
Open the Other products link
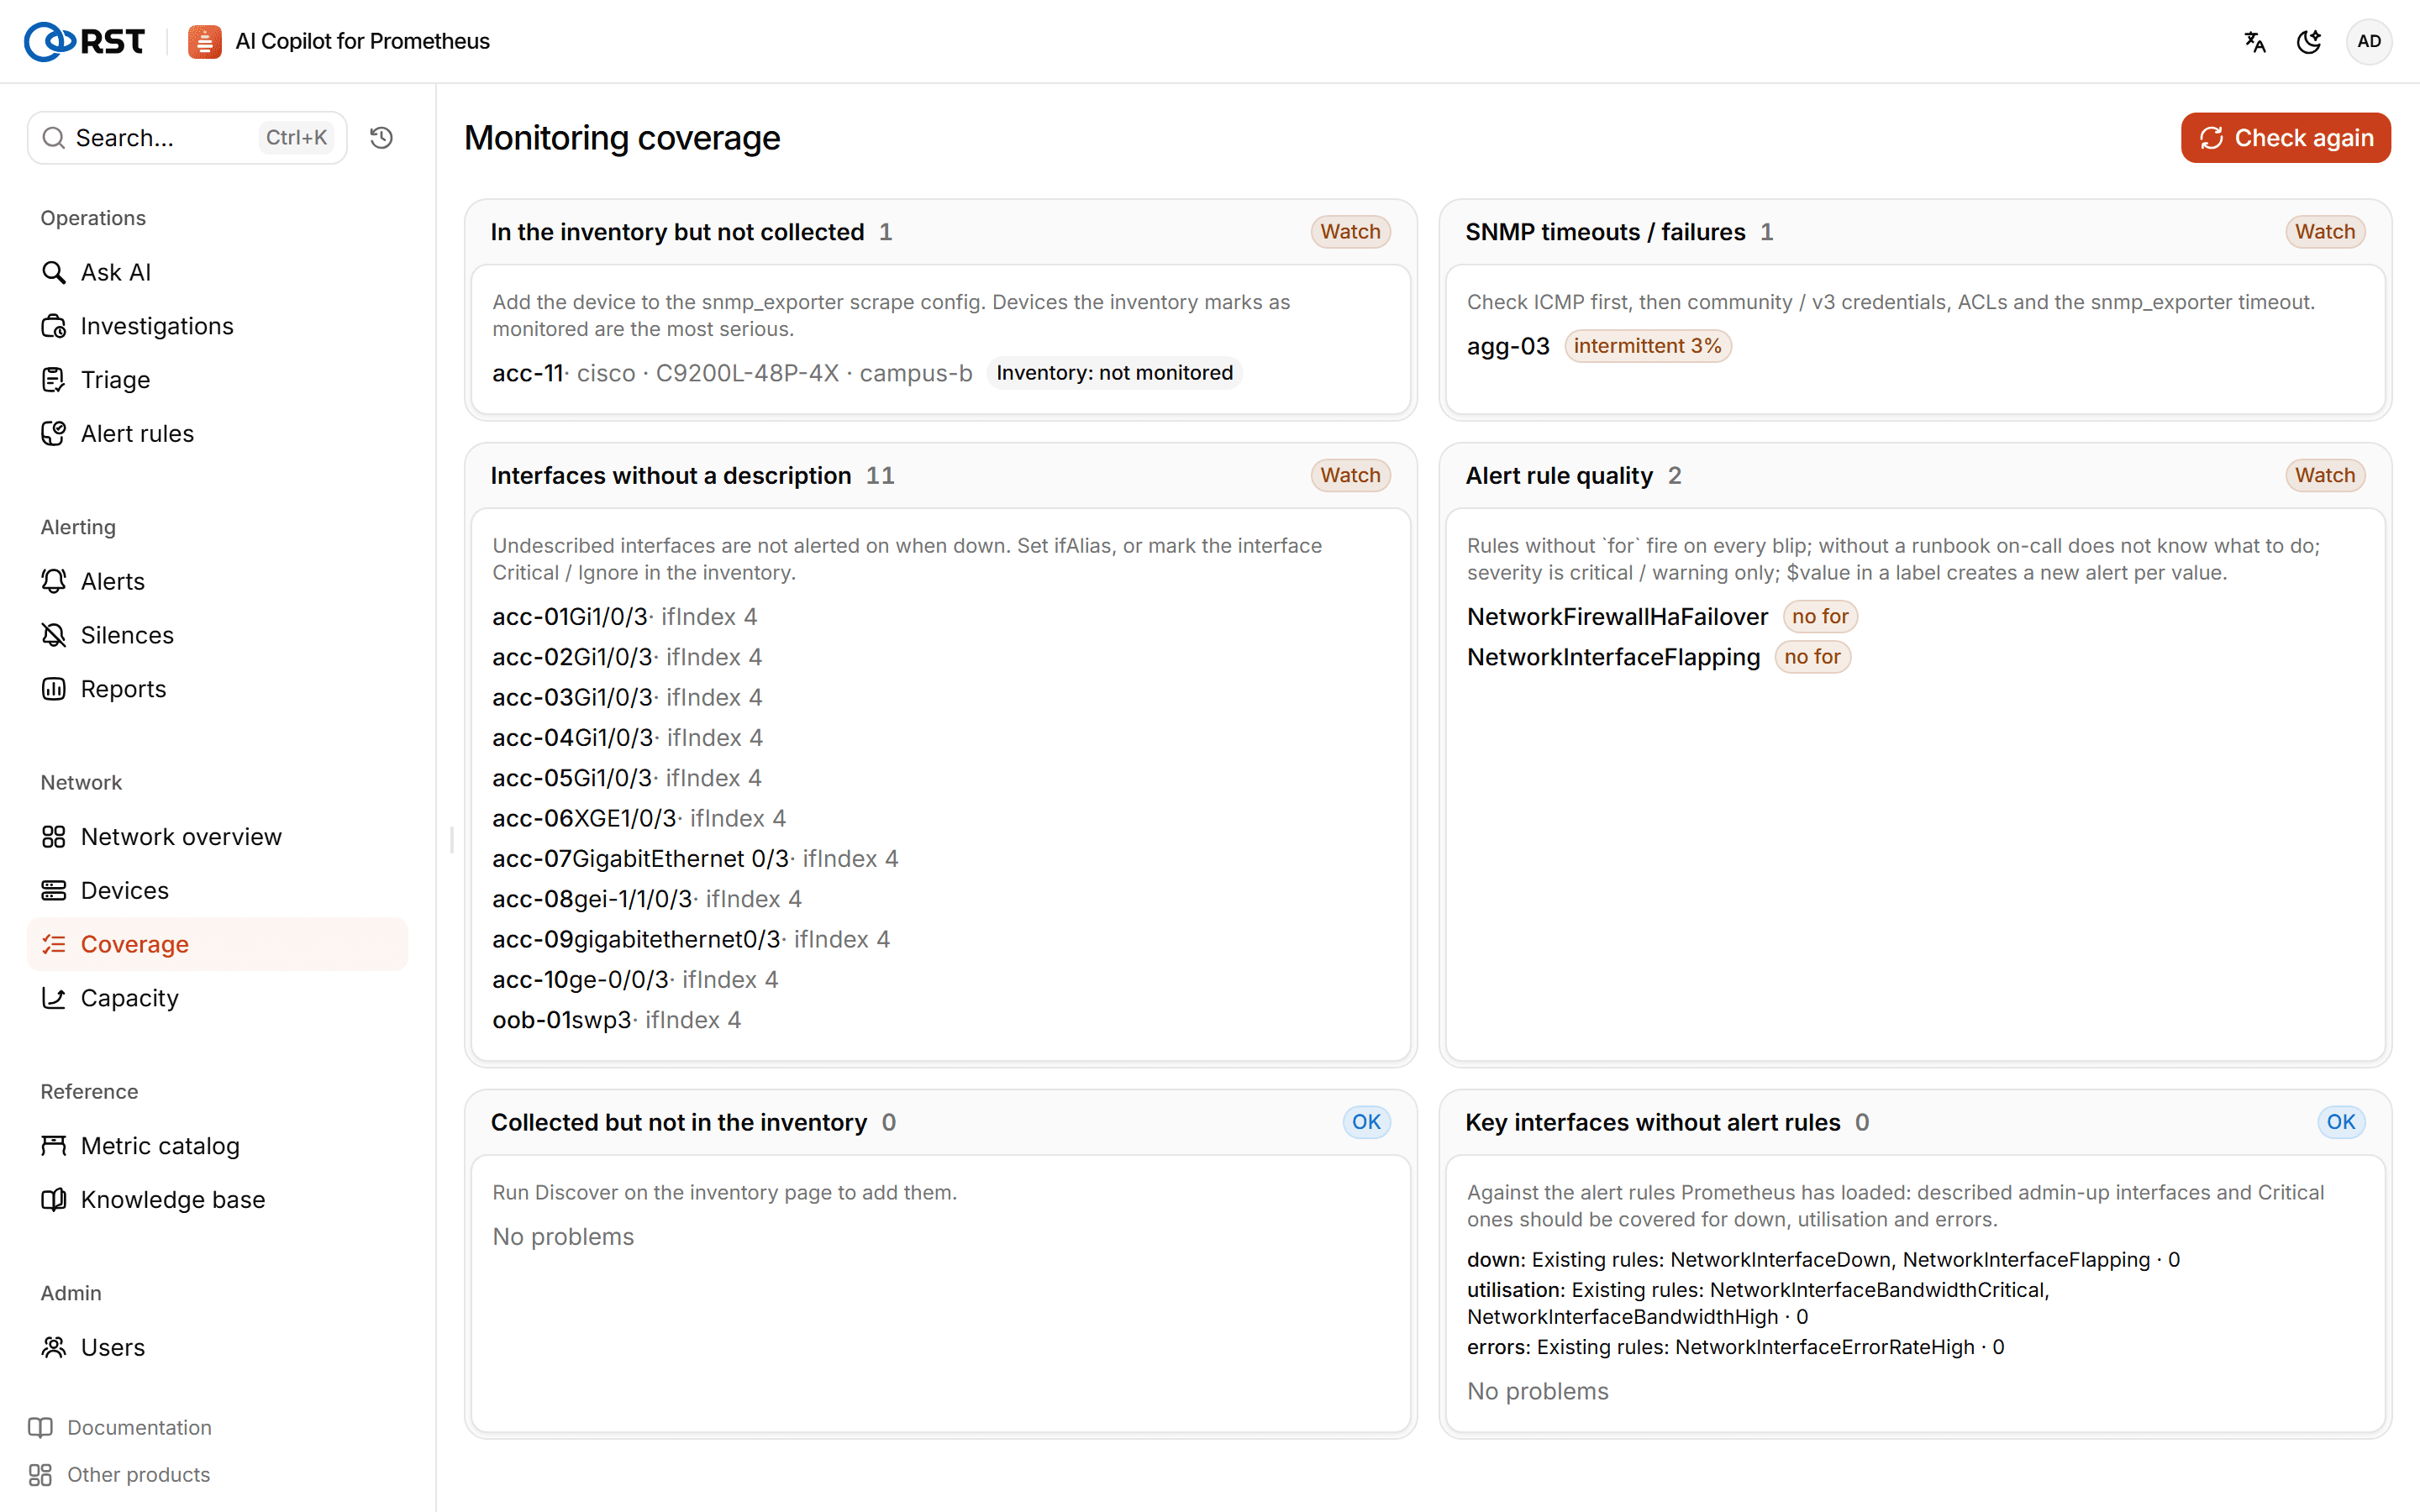pos(119,1474)
